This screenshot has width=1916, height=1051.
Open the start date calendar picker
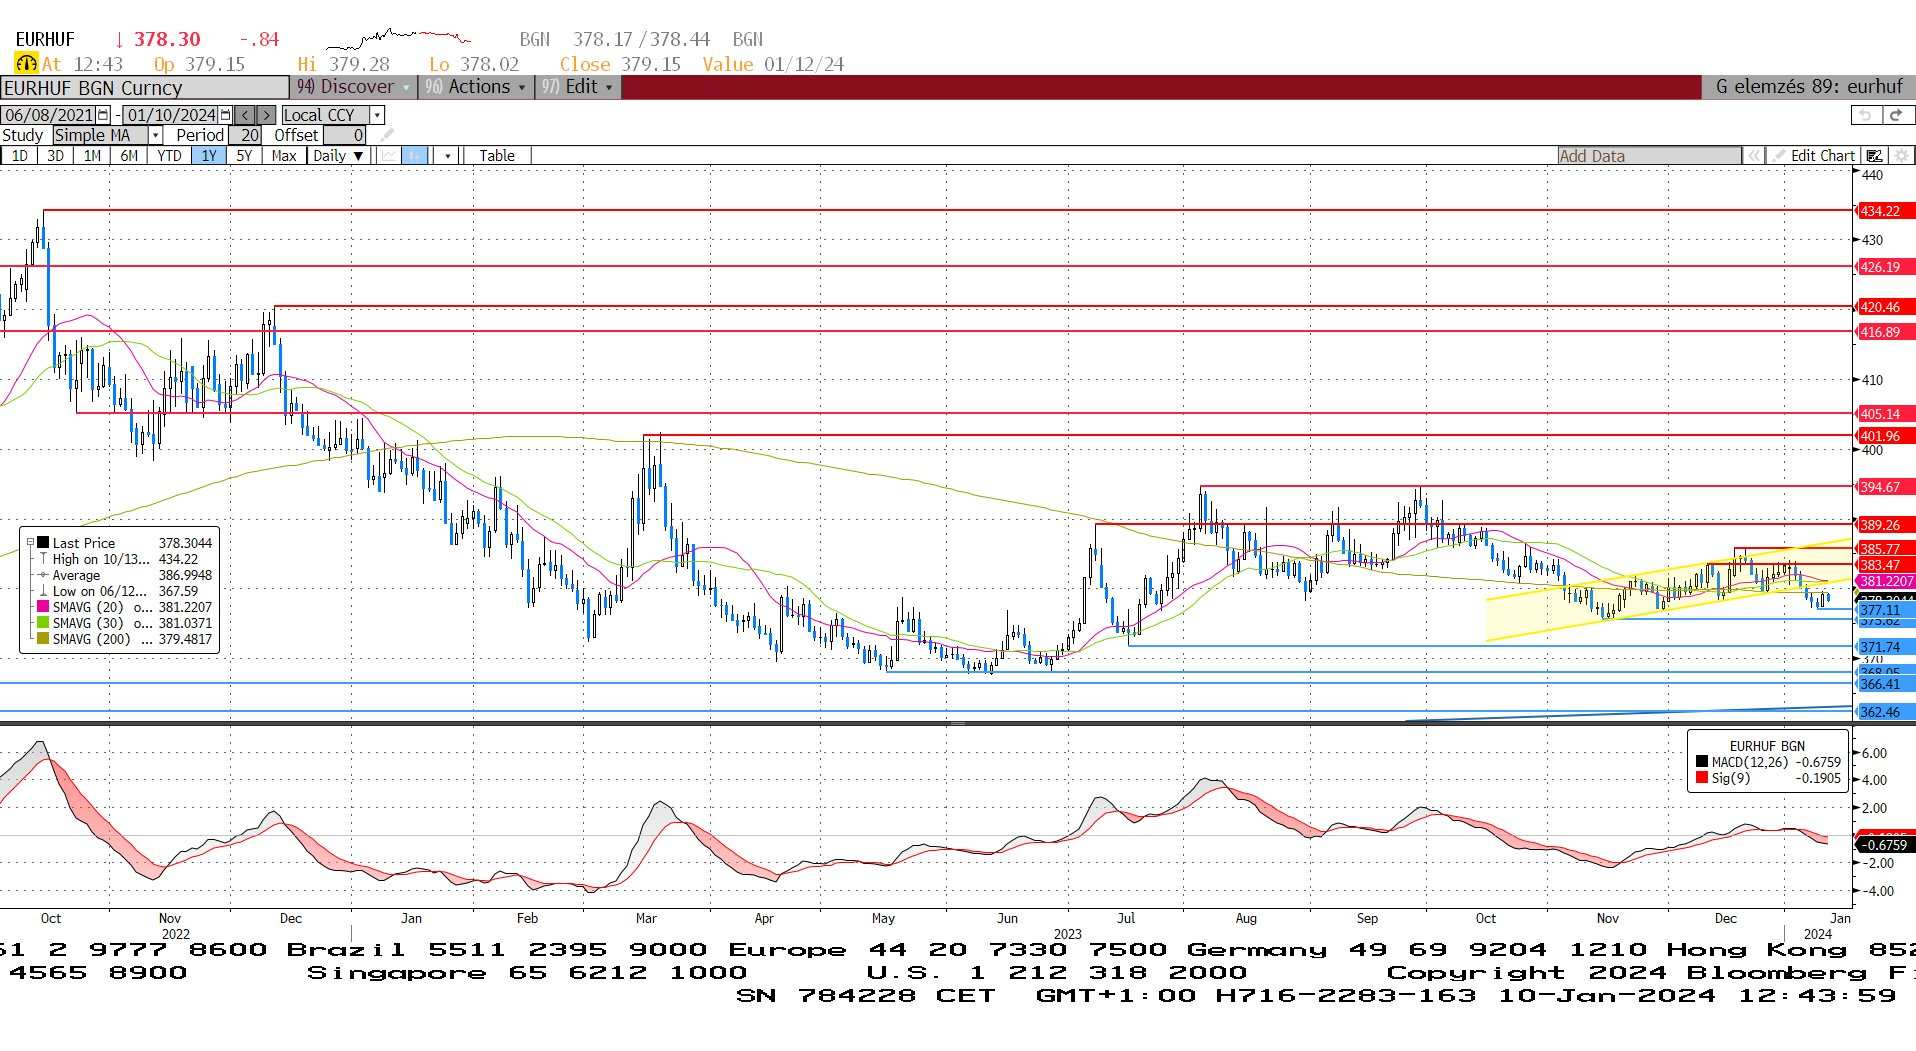click(x=103, y=115)
